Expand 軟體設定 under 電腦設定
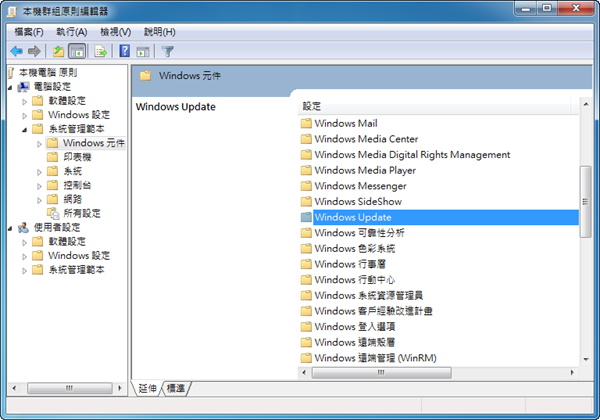 [24, 102]
